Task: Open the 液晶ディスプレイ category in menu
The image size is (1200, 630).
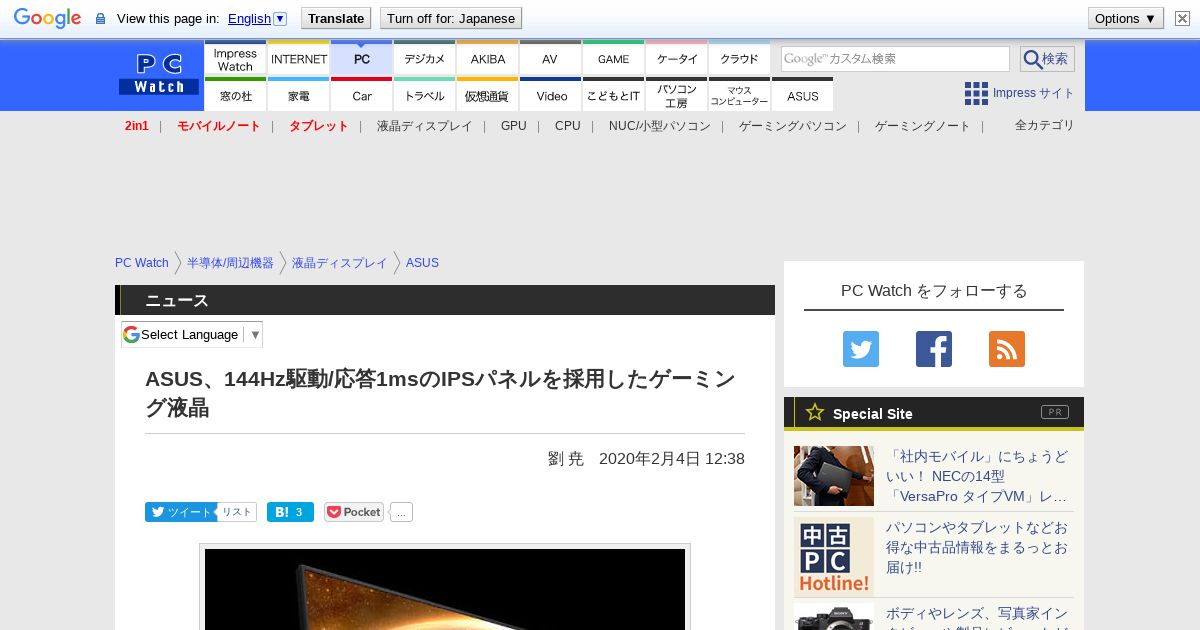Action: pyautogui.click(x=425, y=126)
